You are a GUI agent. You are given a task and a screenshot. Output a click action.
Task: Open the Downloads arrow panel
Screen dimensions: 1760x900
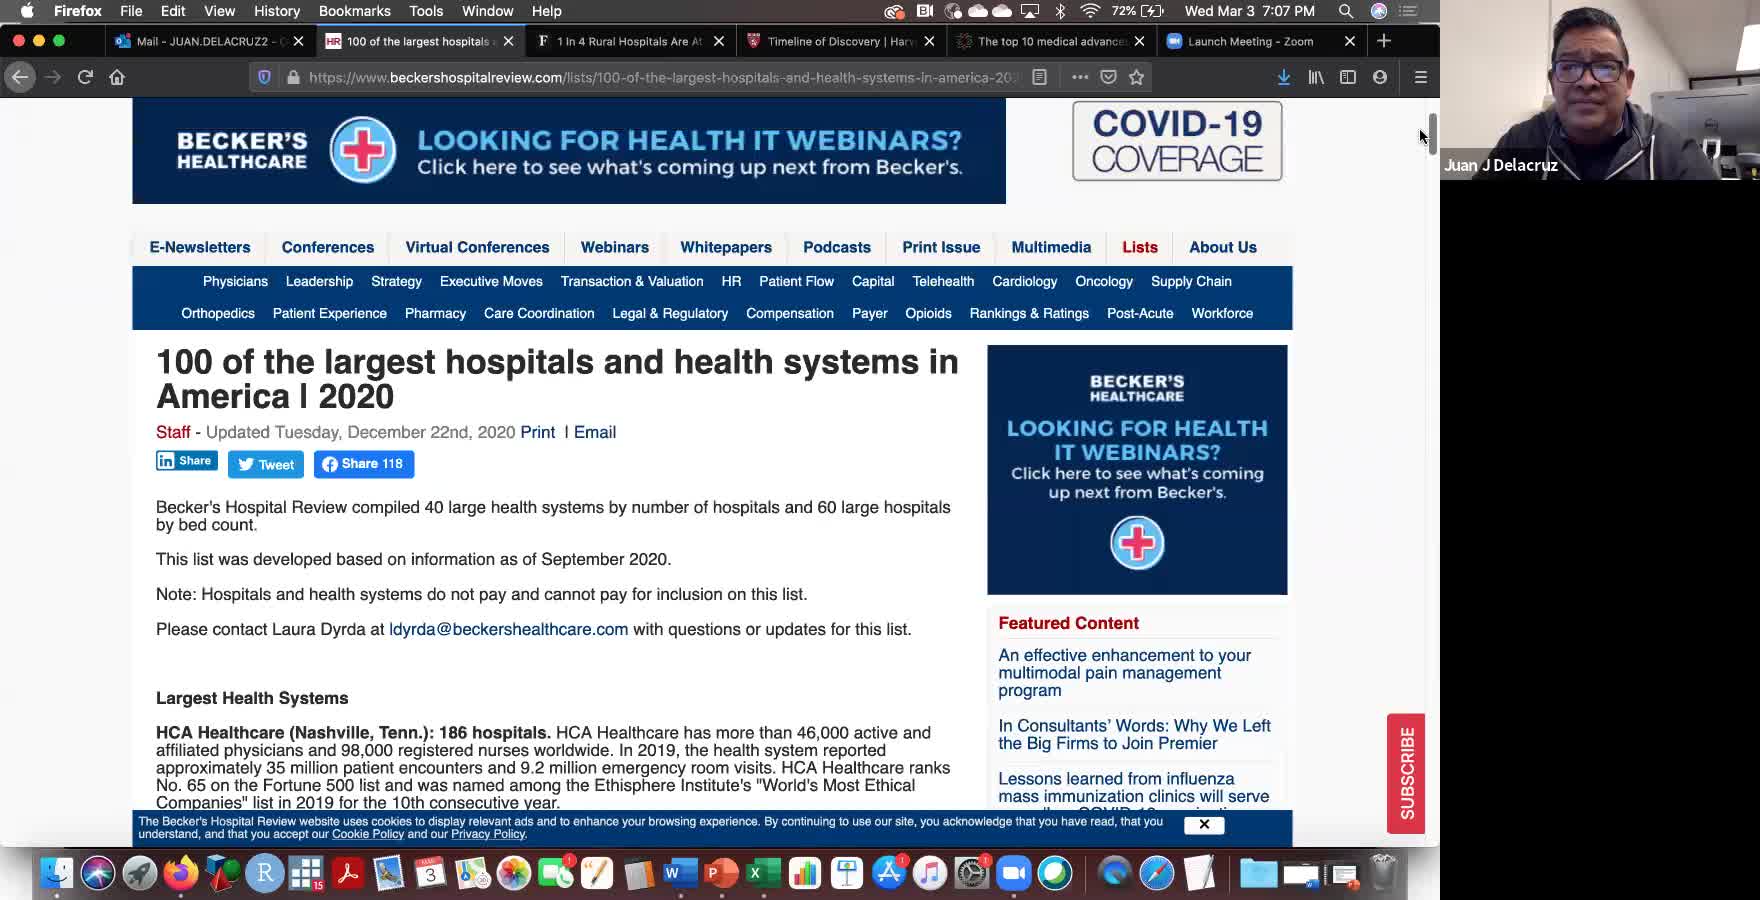click(1284, 77)
